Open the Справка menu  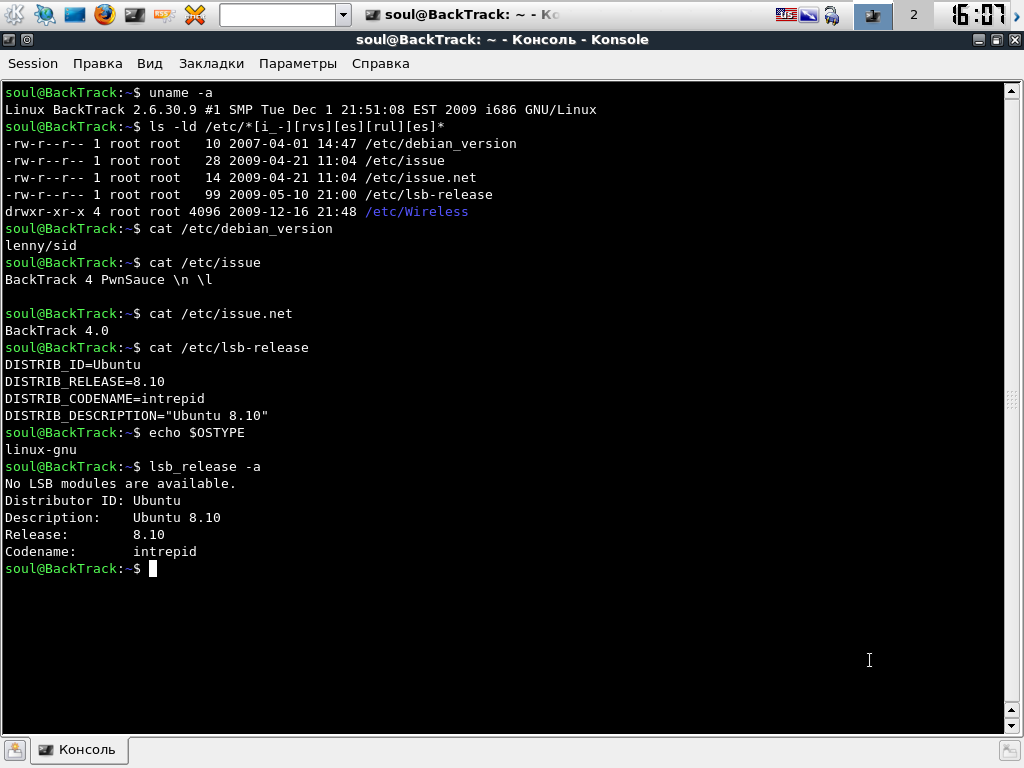pyautogui.click(x=381, y=64)
